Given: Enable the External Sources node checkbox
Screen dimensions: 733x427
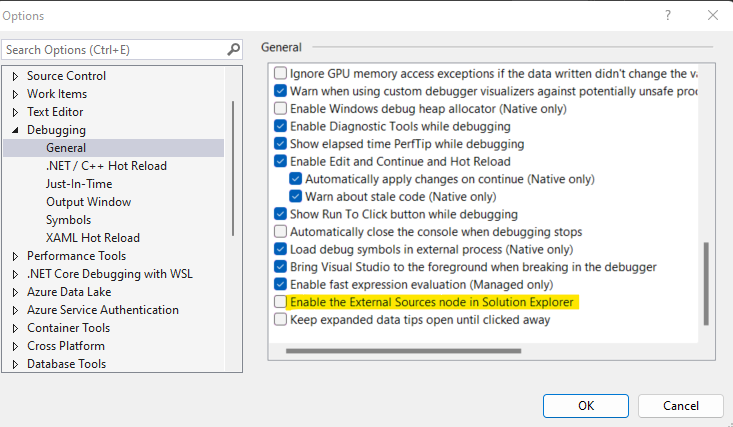Looking at the screenshot, I should [280, 302].
